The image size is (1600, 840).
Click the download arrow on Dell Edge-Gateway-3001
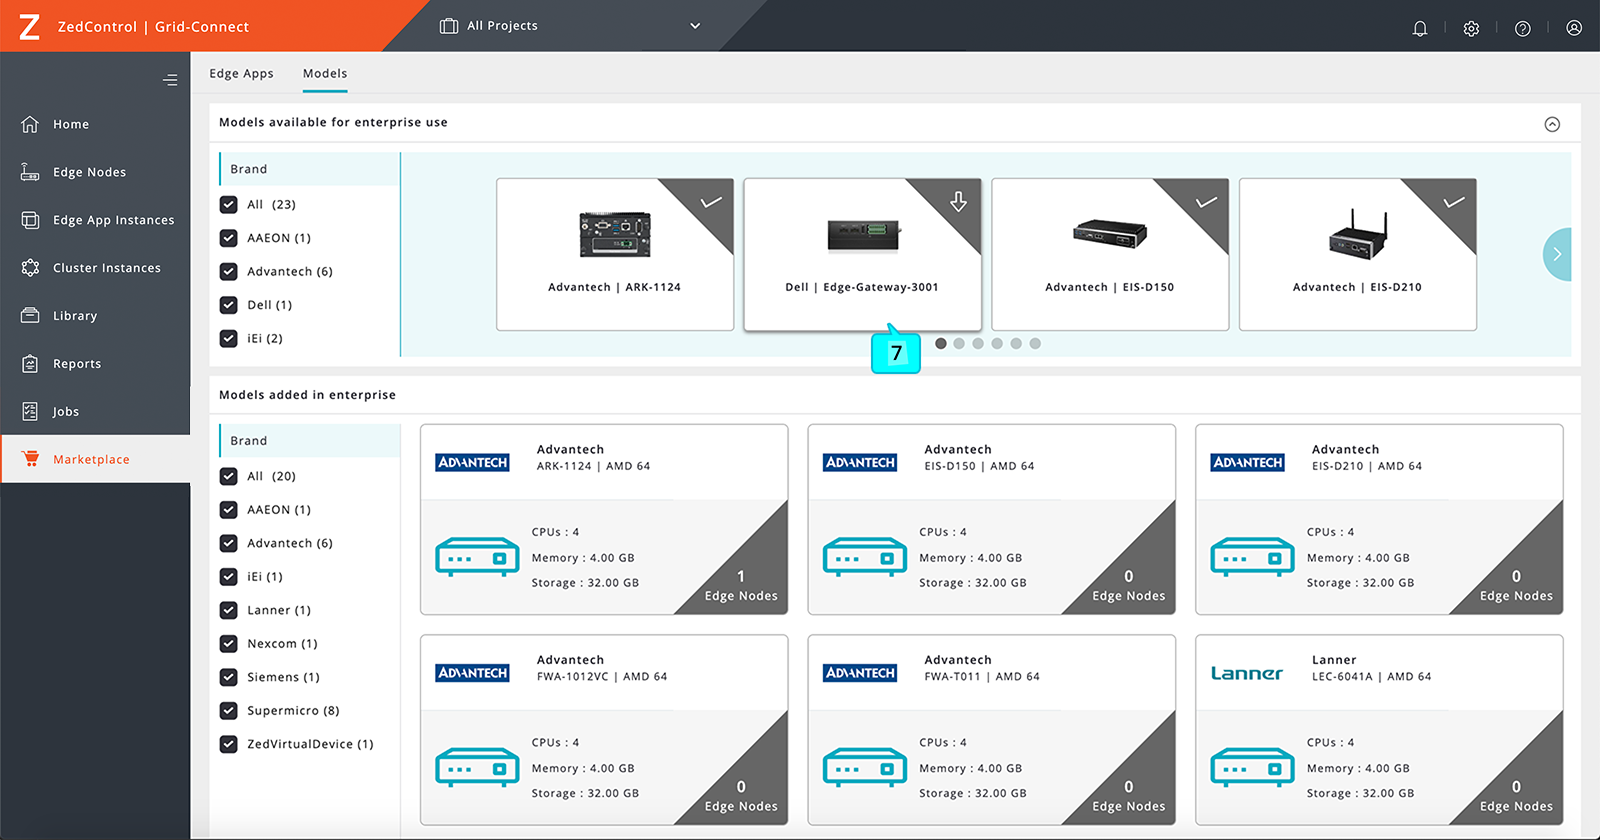[x=958, y=202]
